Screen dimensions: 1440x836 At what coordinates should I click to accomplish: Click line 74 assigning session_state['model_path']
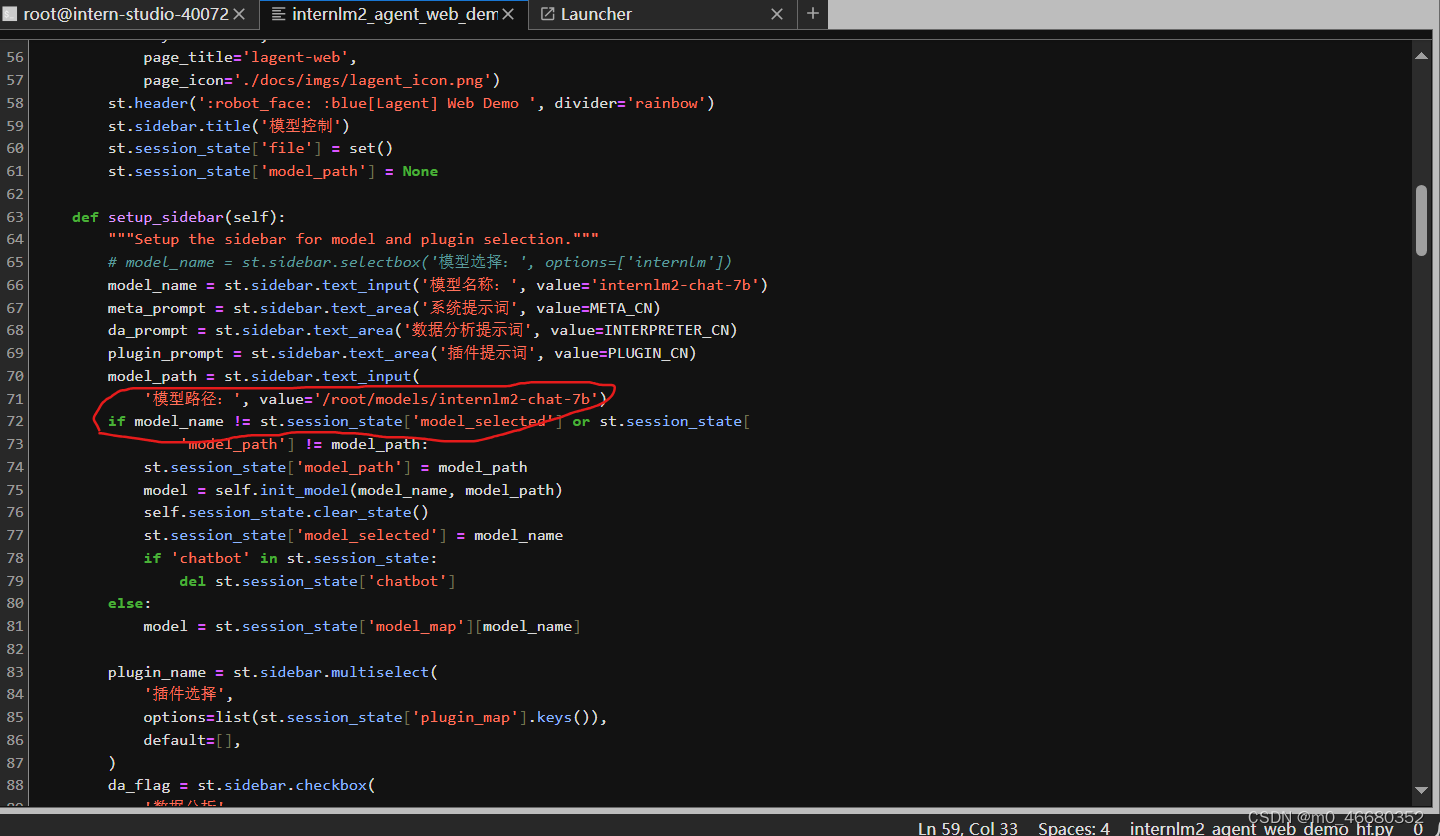pyautogui.click(x=335, y=467)
